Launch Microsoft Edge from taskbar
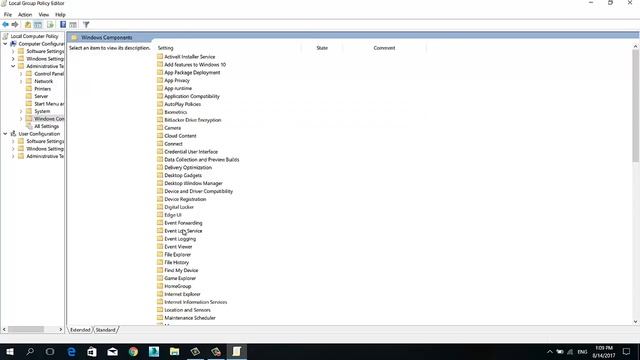The width and height of the screenshot is (640, 360). (x=71, y=351)
